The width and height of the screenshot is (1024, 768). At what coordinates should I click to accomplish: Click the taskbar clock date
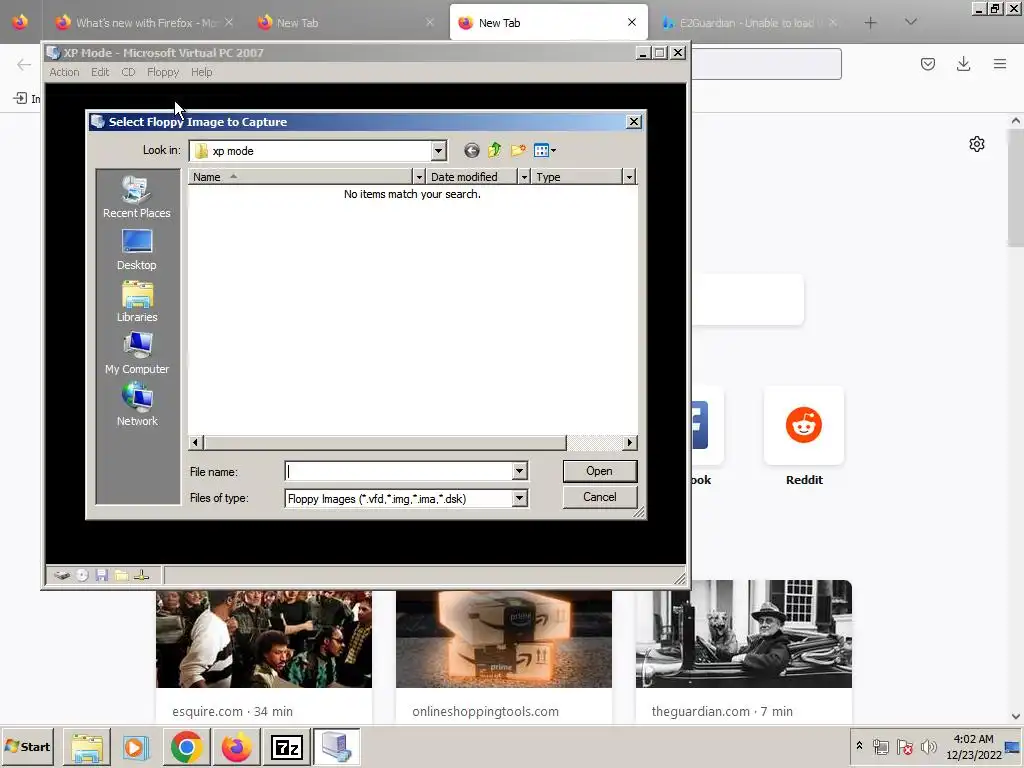coord(974,754)
